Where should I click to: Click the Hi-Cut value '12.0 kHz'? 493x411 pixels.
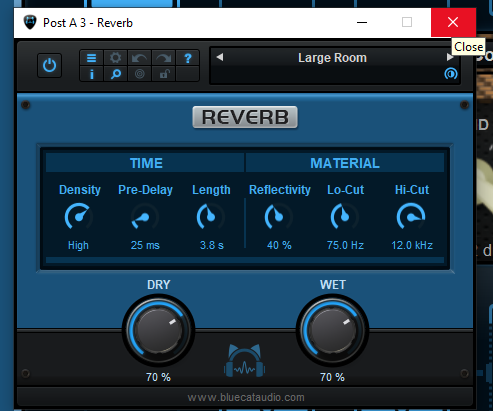click(x=412, y=245)
